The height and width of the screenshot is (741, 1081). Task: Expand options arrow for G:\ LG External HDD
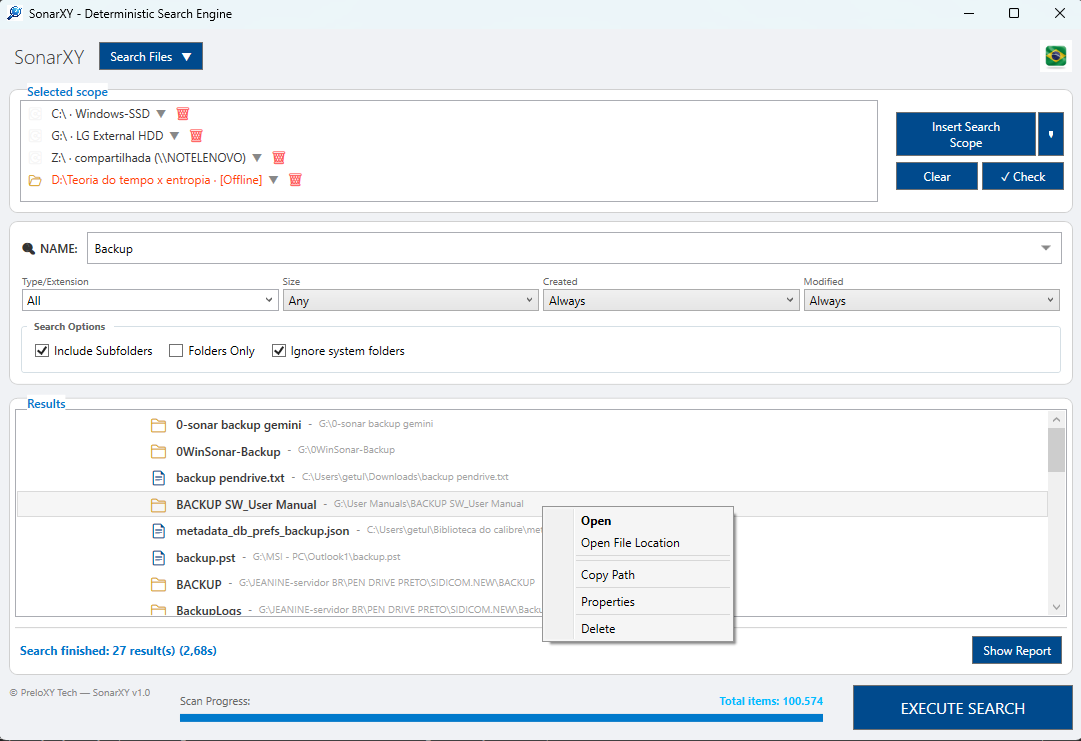click(x=174, y=136)
